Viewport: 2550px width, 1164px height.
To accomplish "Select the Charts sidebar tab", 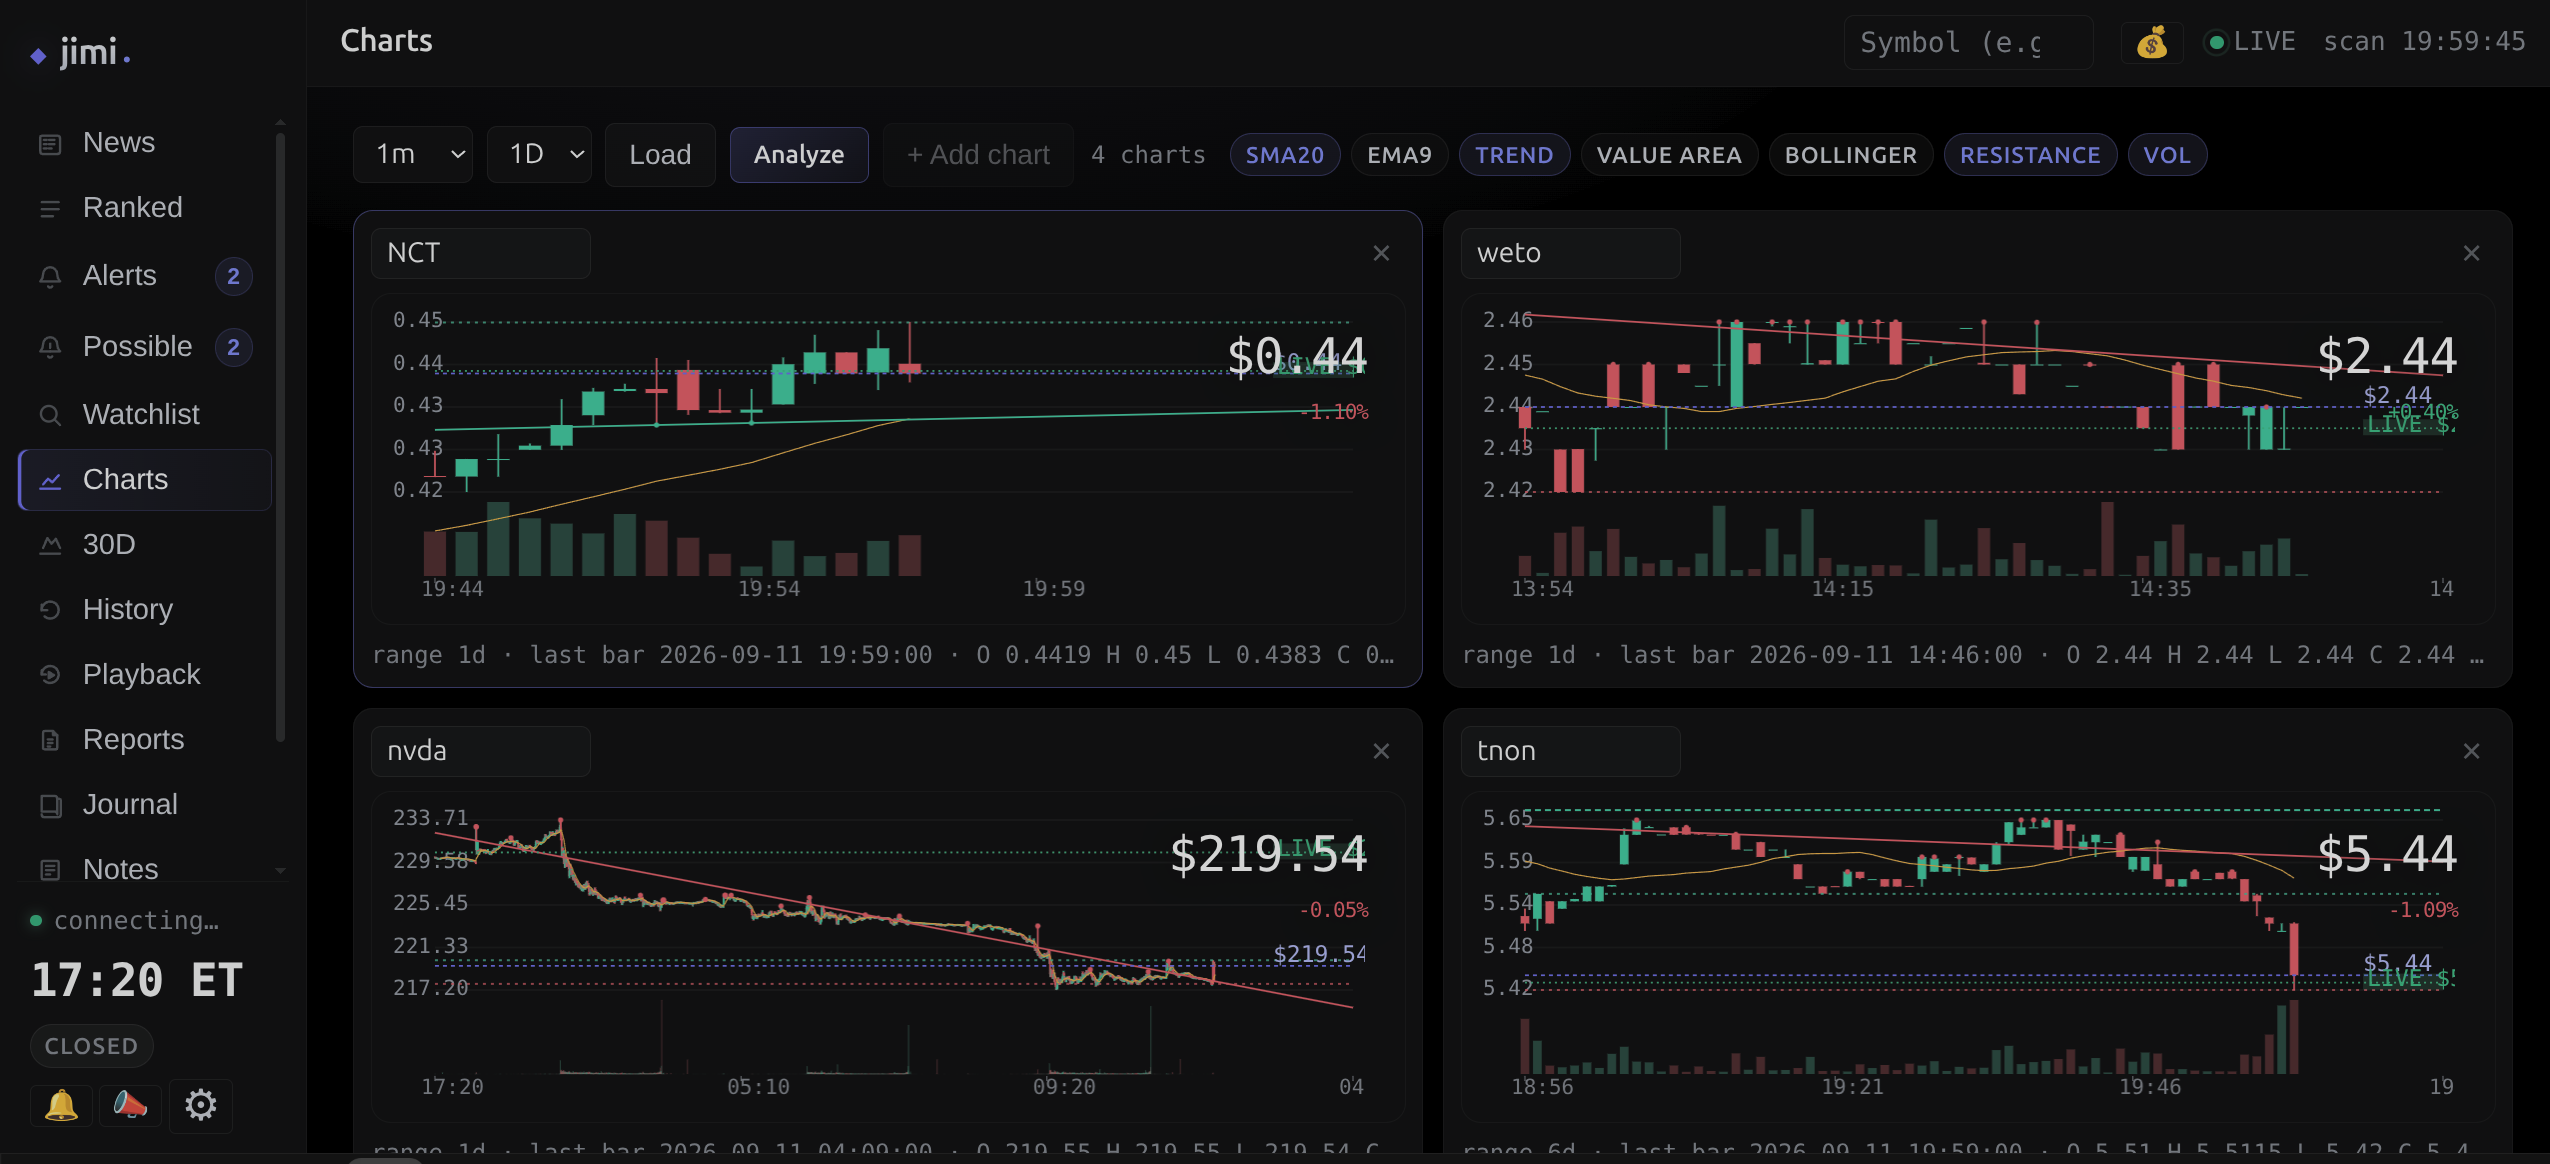I will 145,480.
